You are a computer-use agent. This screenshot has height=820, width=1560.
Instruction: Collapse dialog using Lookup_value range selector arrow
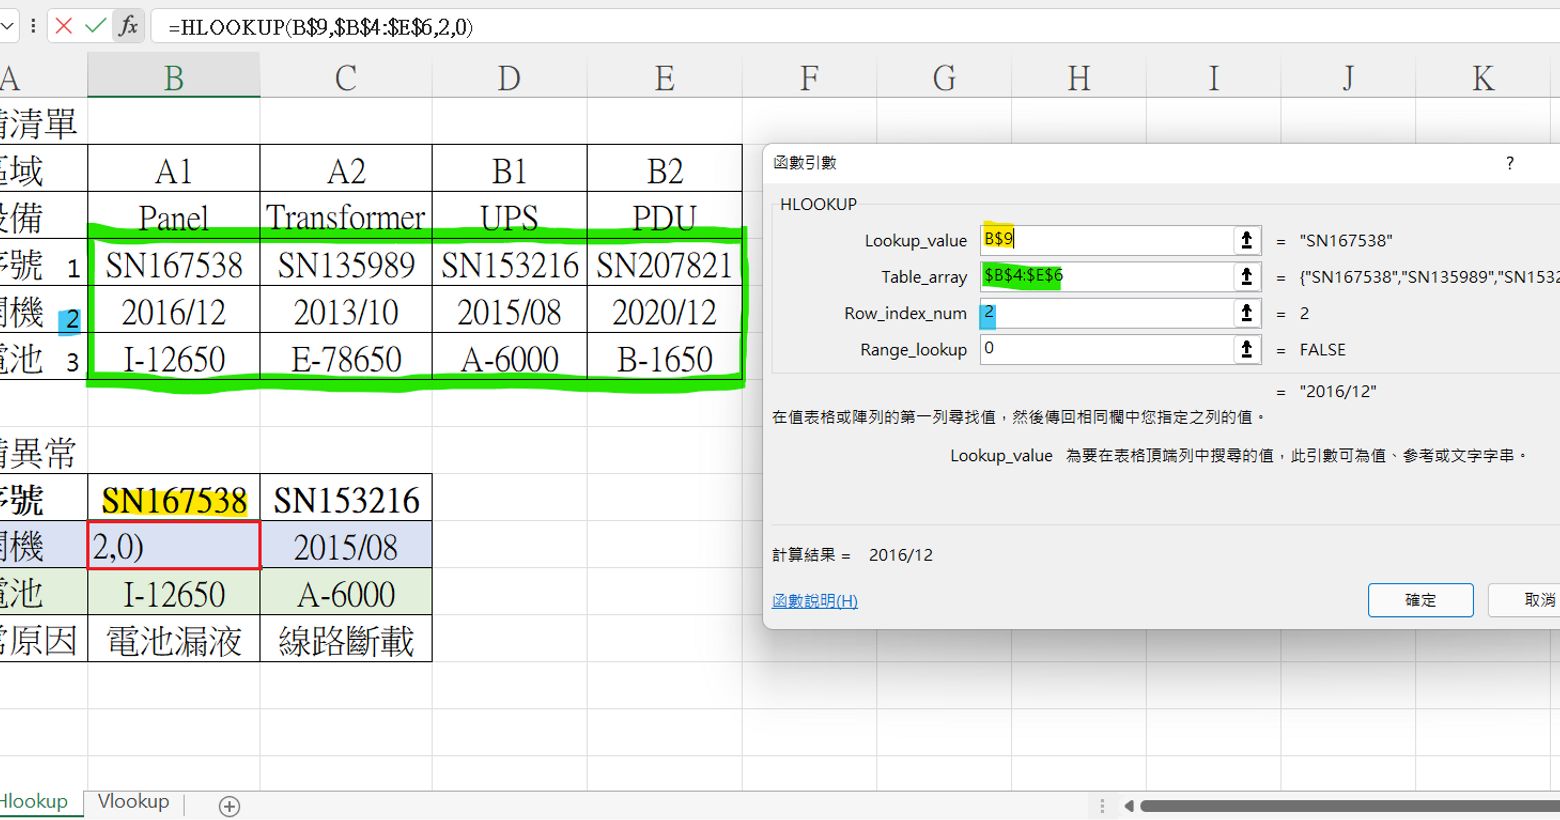click(x=1246, y=240)
